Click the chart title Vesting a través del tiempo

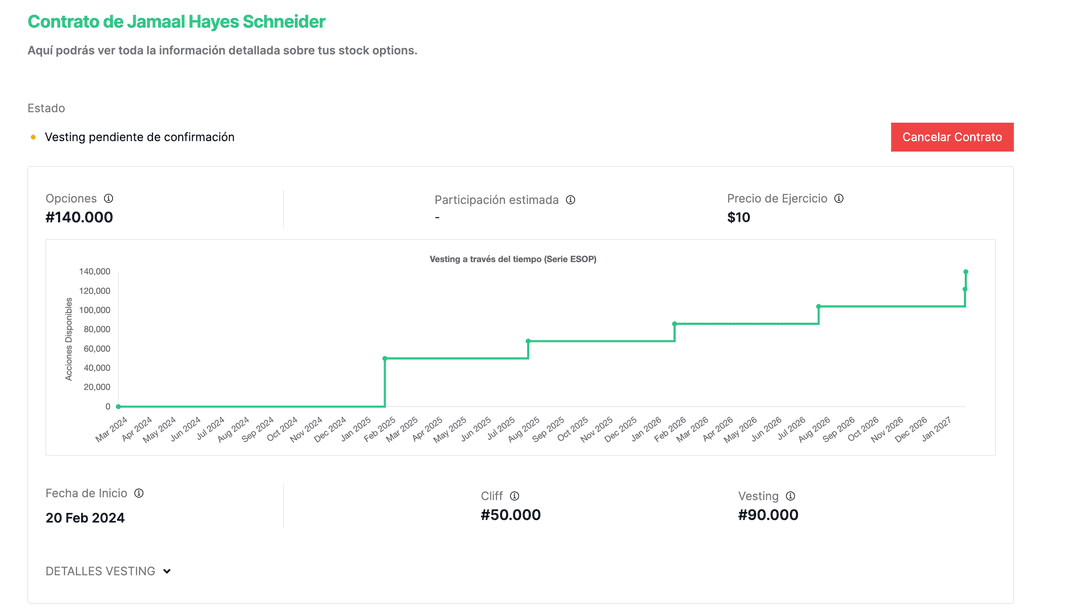(513, 259)
